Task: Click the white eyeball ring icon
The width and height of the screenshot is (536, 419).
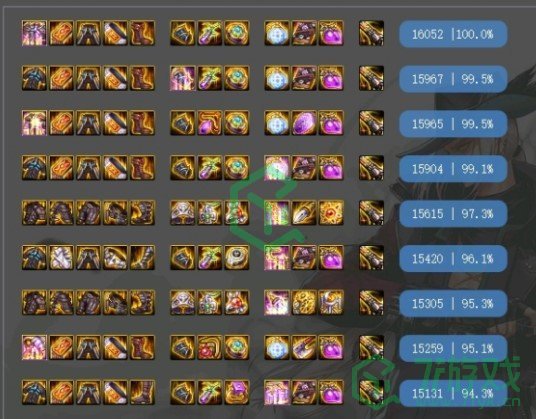Action: coord(237,258)
